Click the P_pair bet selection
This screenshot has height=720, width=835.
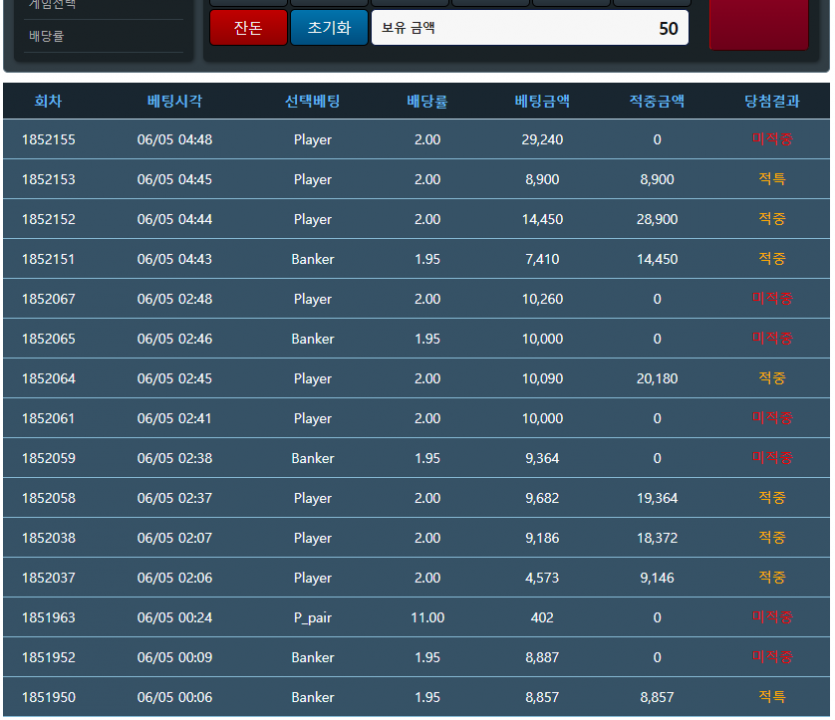click(x=313, y=618)
